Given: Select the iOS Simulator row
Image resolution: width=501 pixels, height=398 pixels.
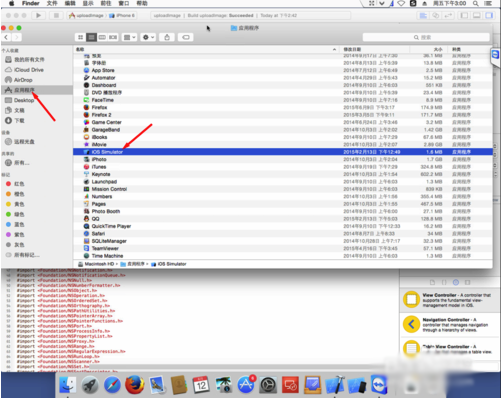Looking at the screenshot, I should 283,152.
